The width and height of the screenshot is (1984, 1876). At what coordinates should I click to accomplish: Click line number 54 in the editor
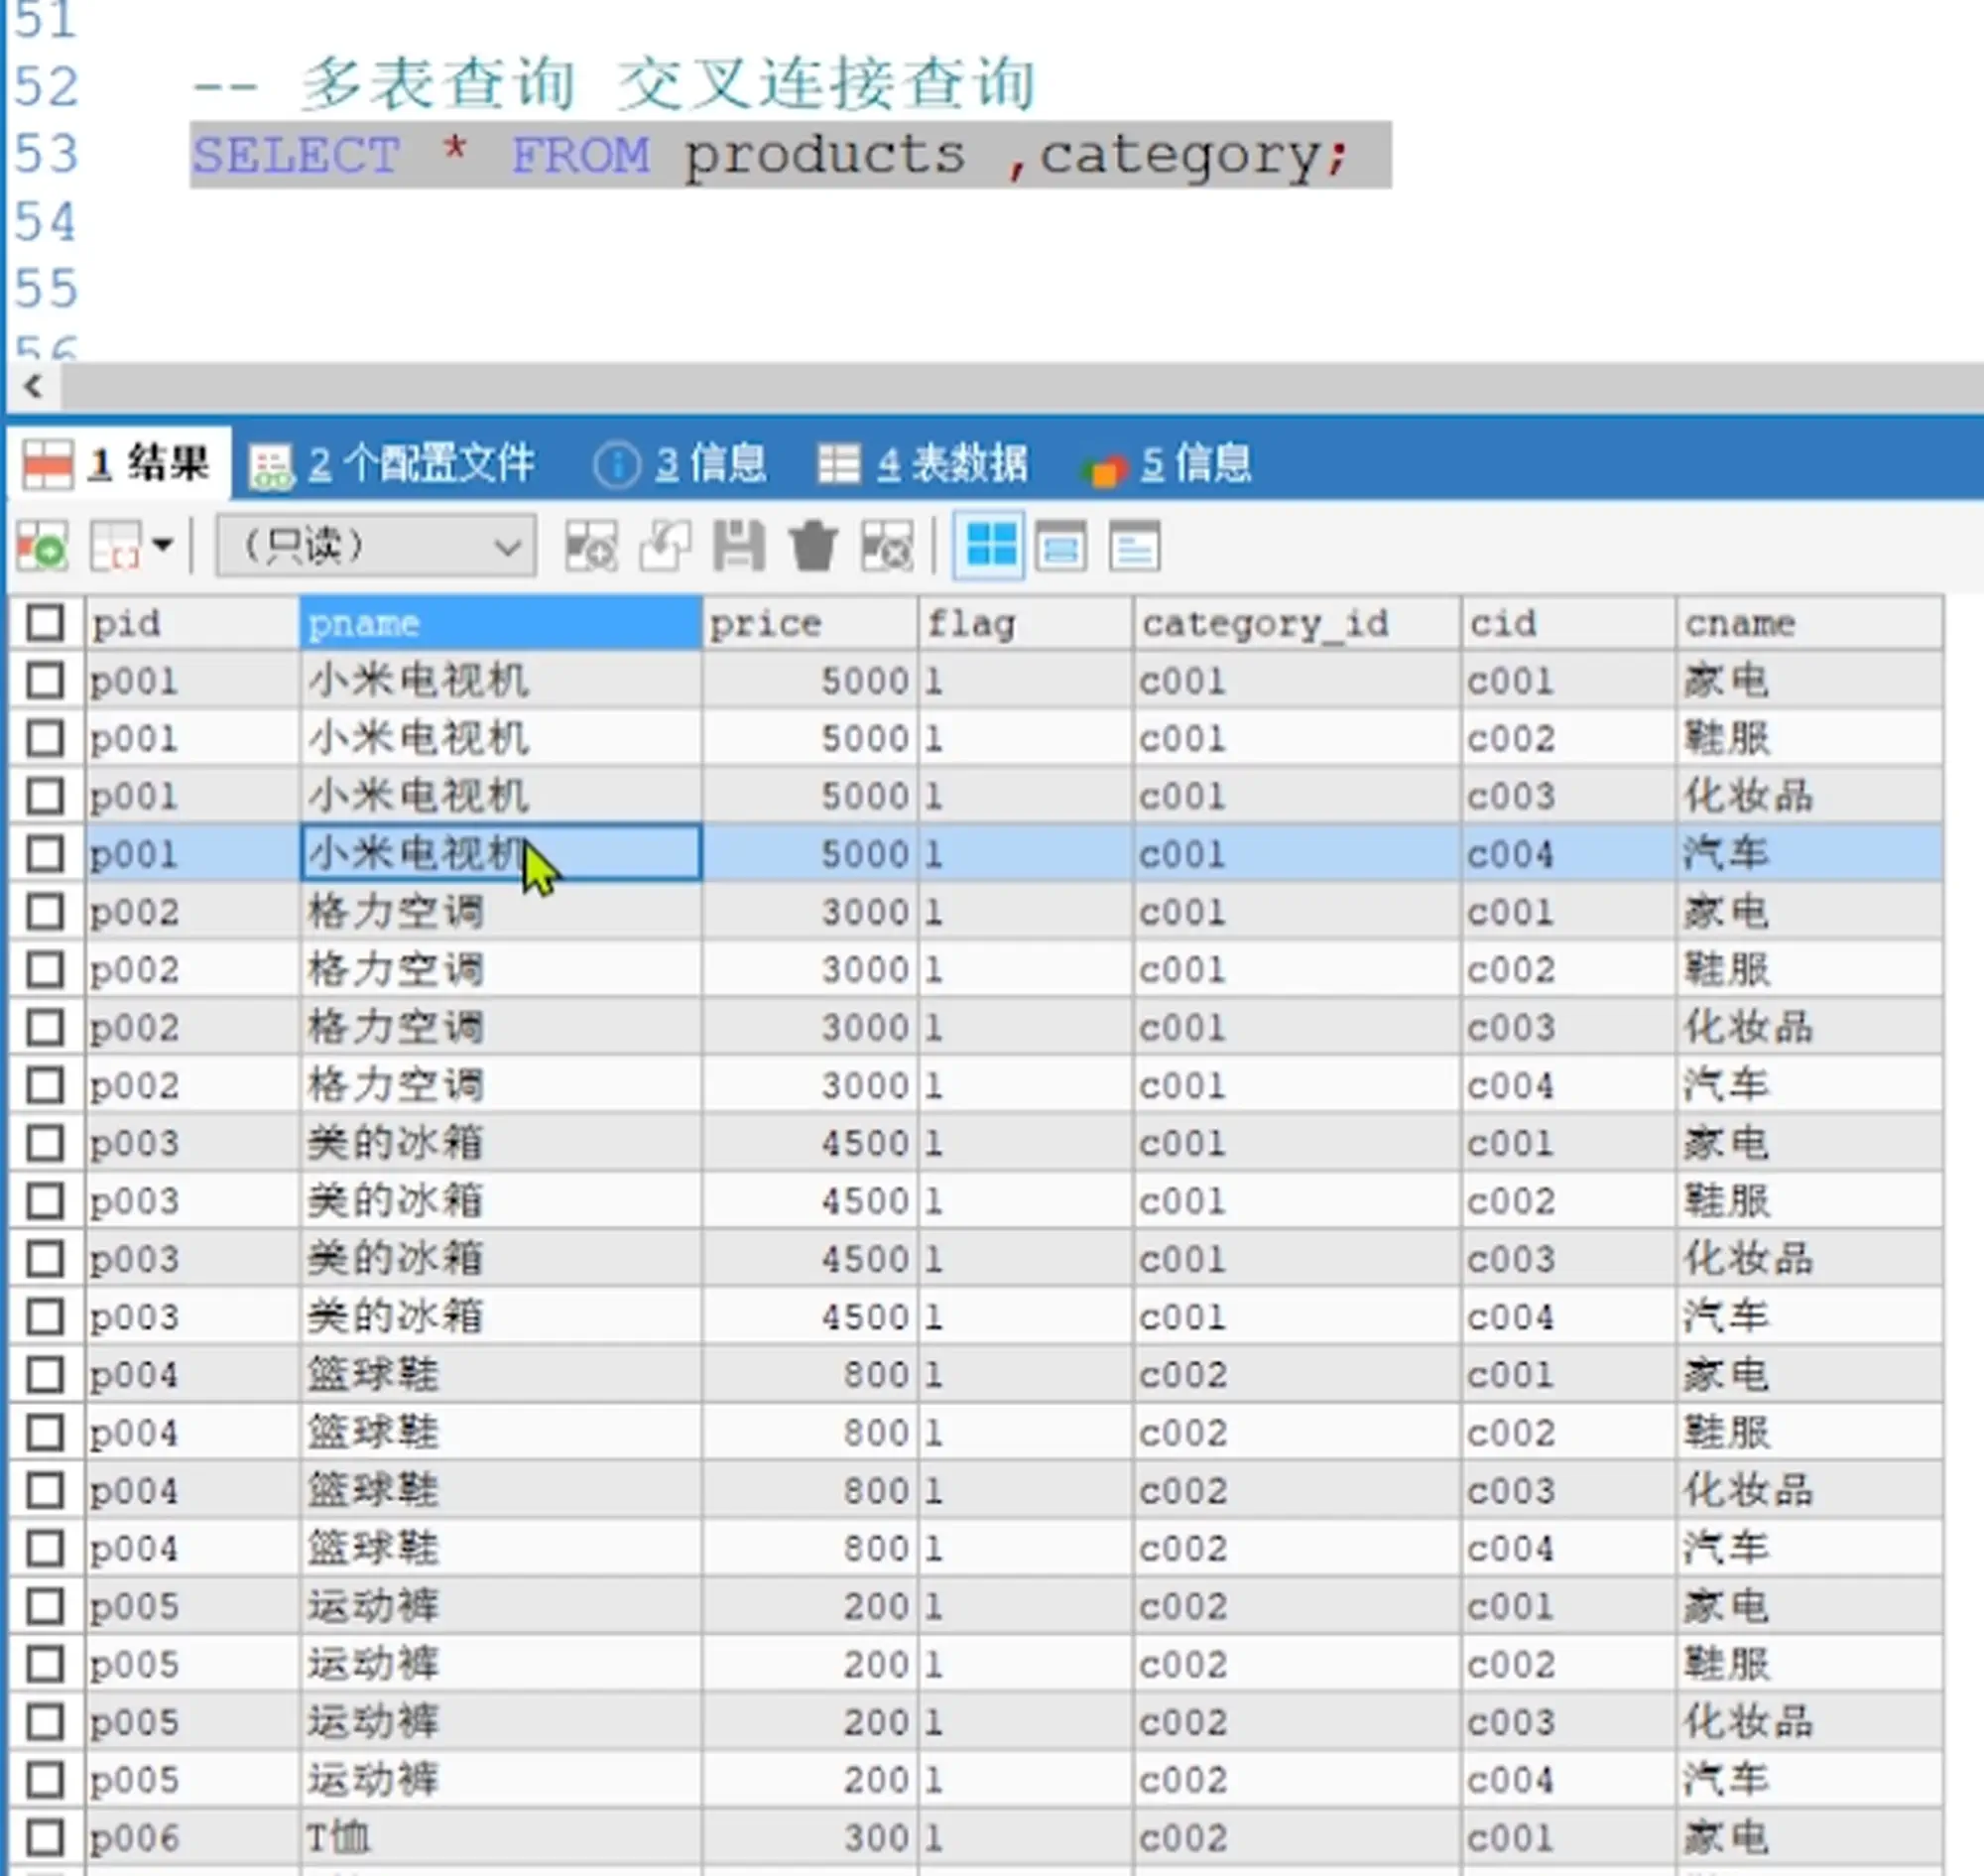point(45,222)
